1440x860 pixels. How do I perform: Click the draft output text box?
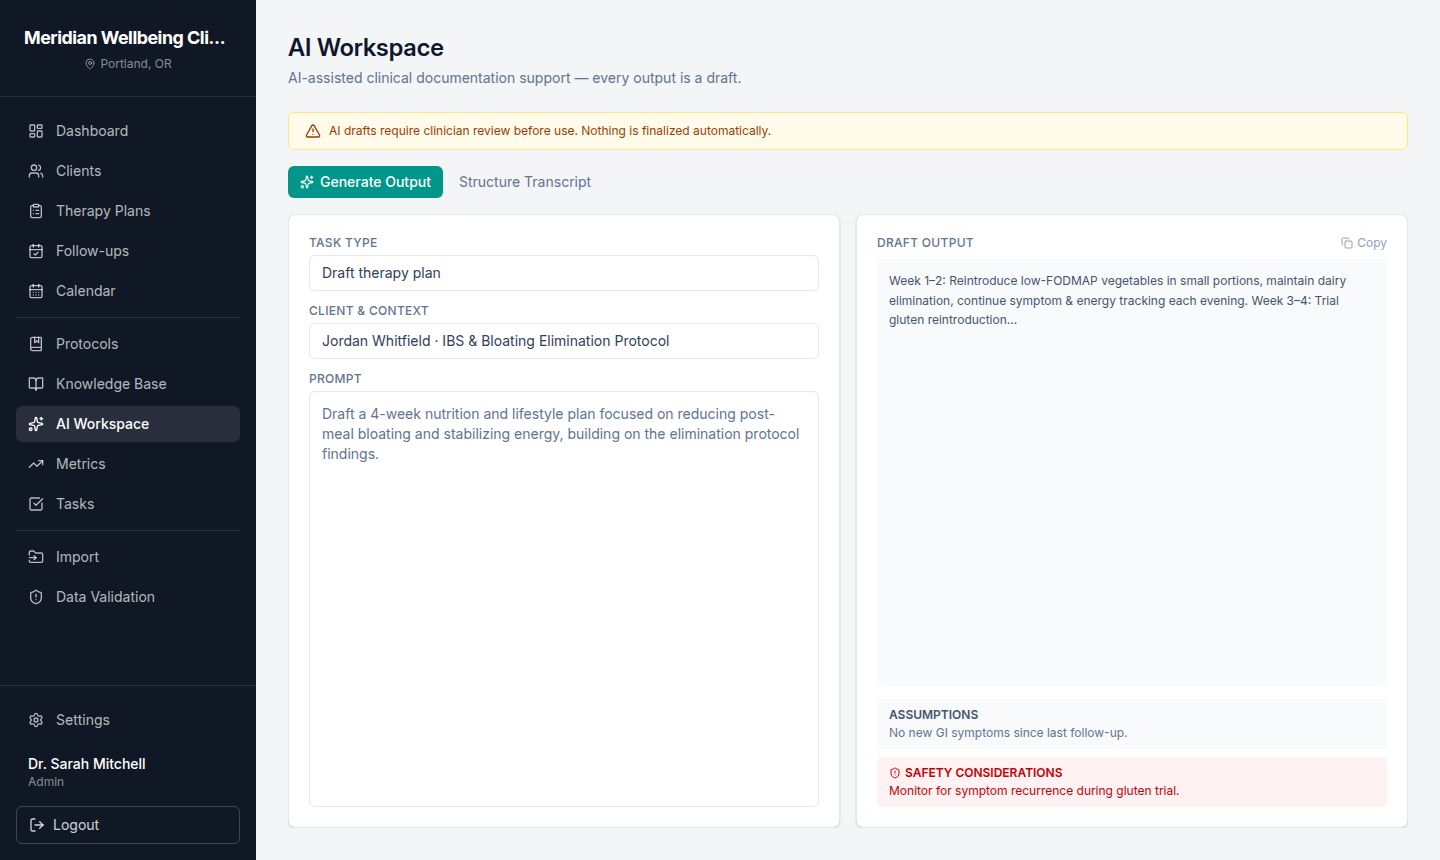pyautogui.click(x=1132, y=474)
